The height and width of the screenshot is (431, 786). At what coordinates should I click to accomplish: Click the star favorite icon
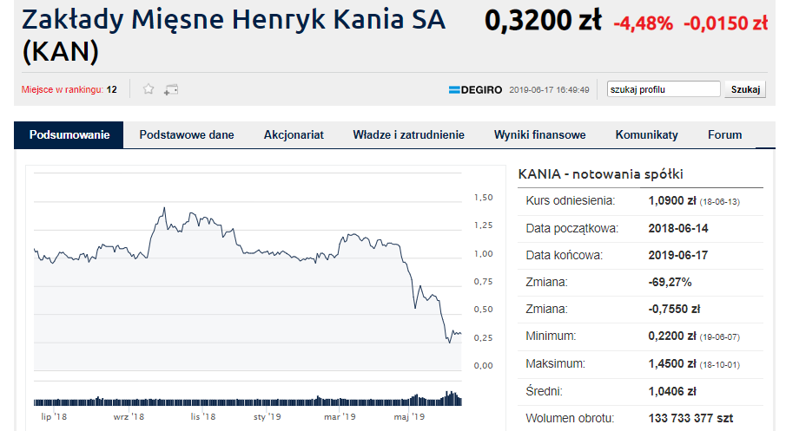point(148,89)
